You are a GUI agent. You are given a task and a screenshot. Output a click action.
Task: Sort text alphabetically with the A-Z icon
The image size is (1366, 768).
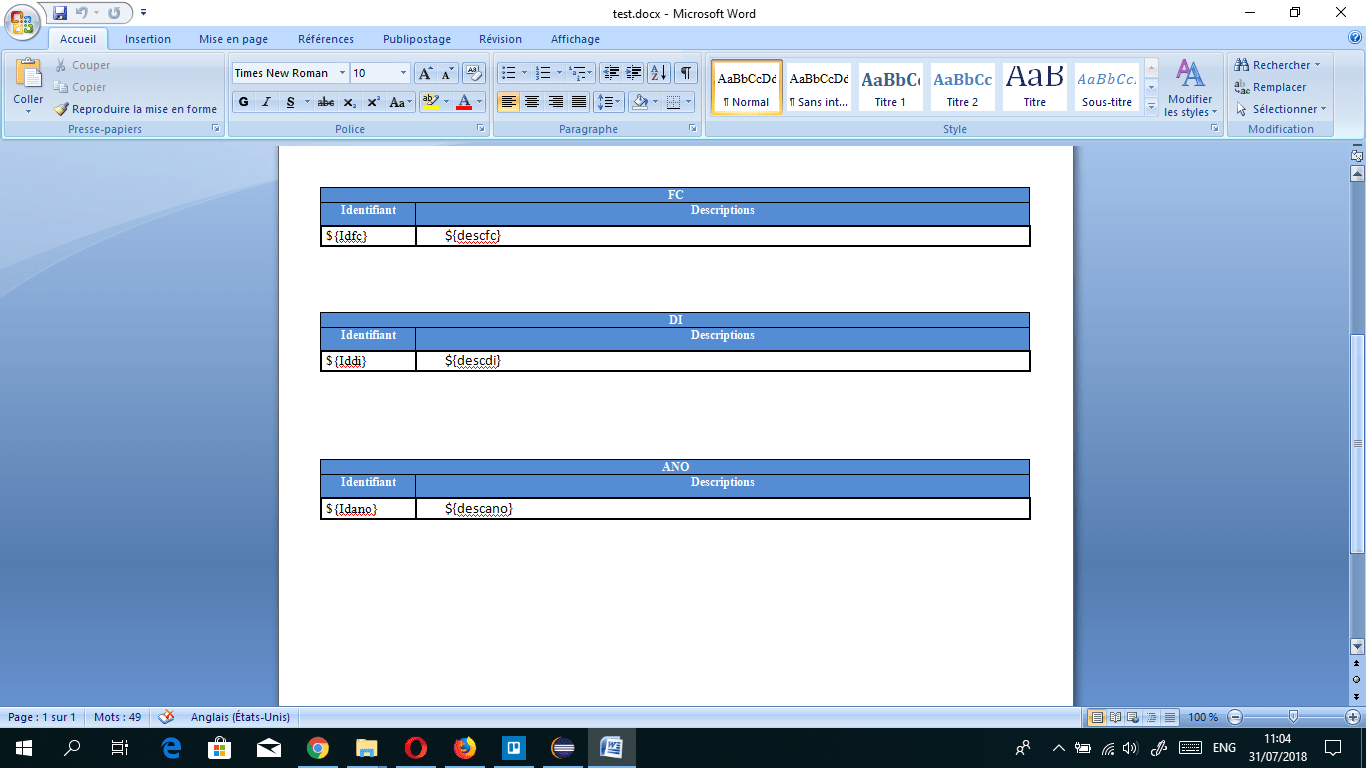661,72
